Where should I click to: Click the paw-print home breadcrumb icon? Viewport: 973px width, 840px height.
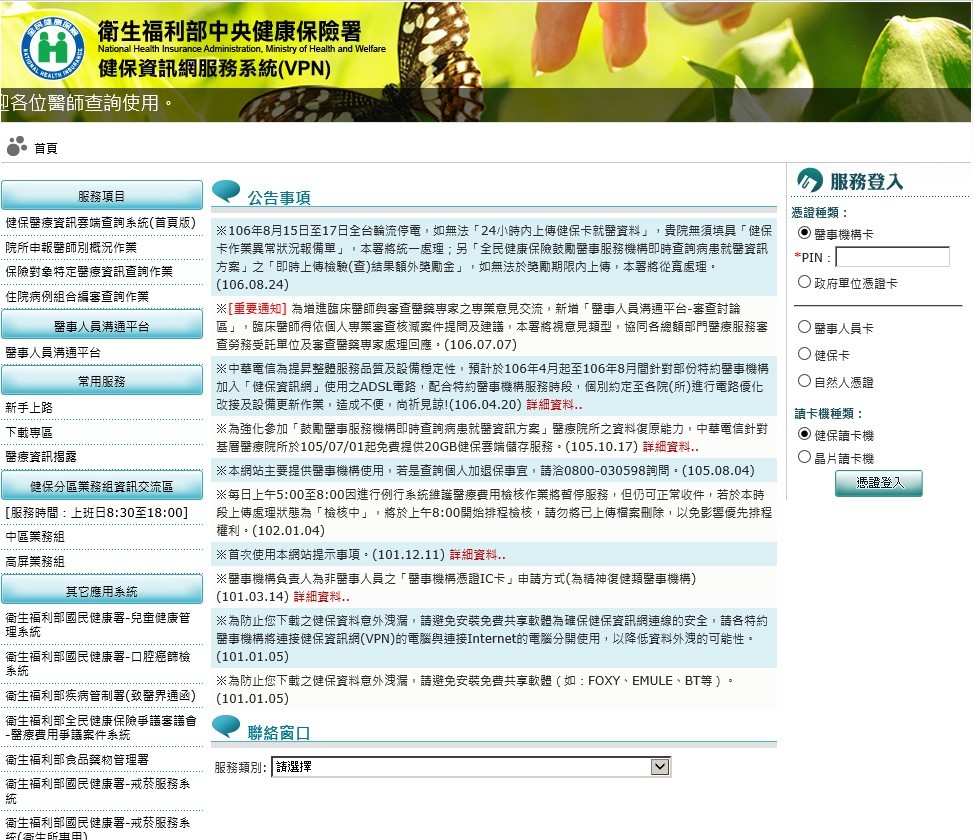(17, 146)
